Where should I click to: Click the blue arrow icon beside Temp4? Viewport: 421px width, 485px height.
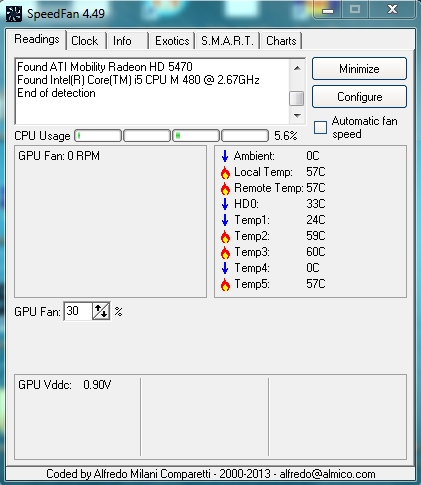[225, 268]
